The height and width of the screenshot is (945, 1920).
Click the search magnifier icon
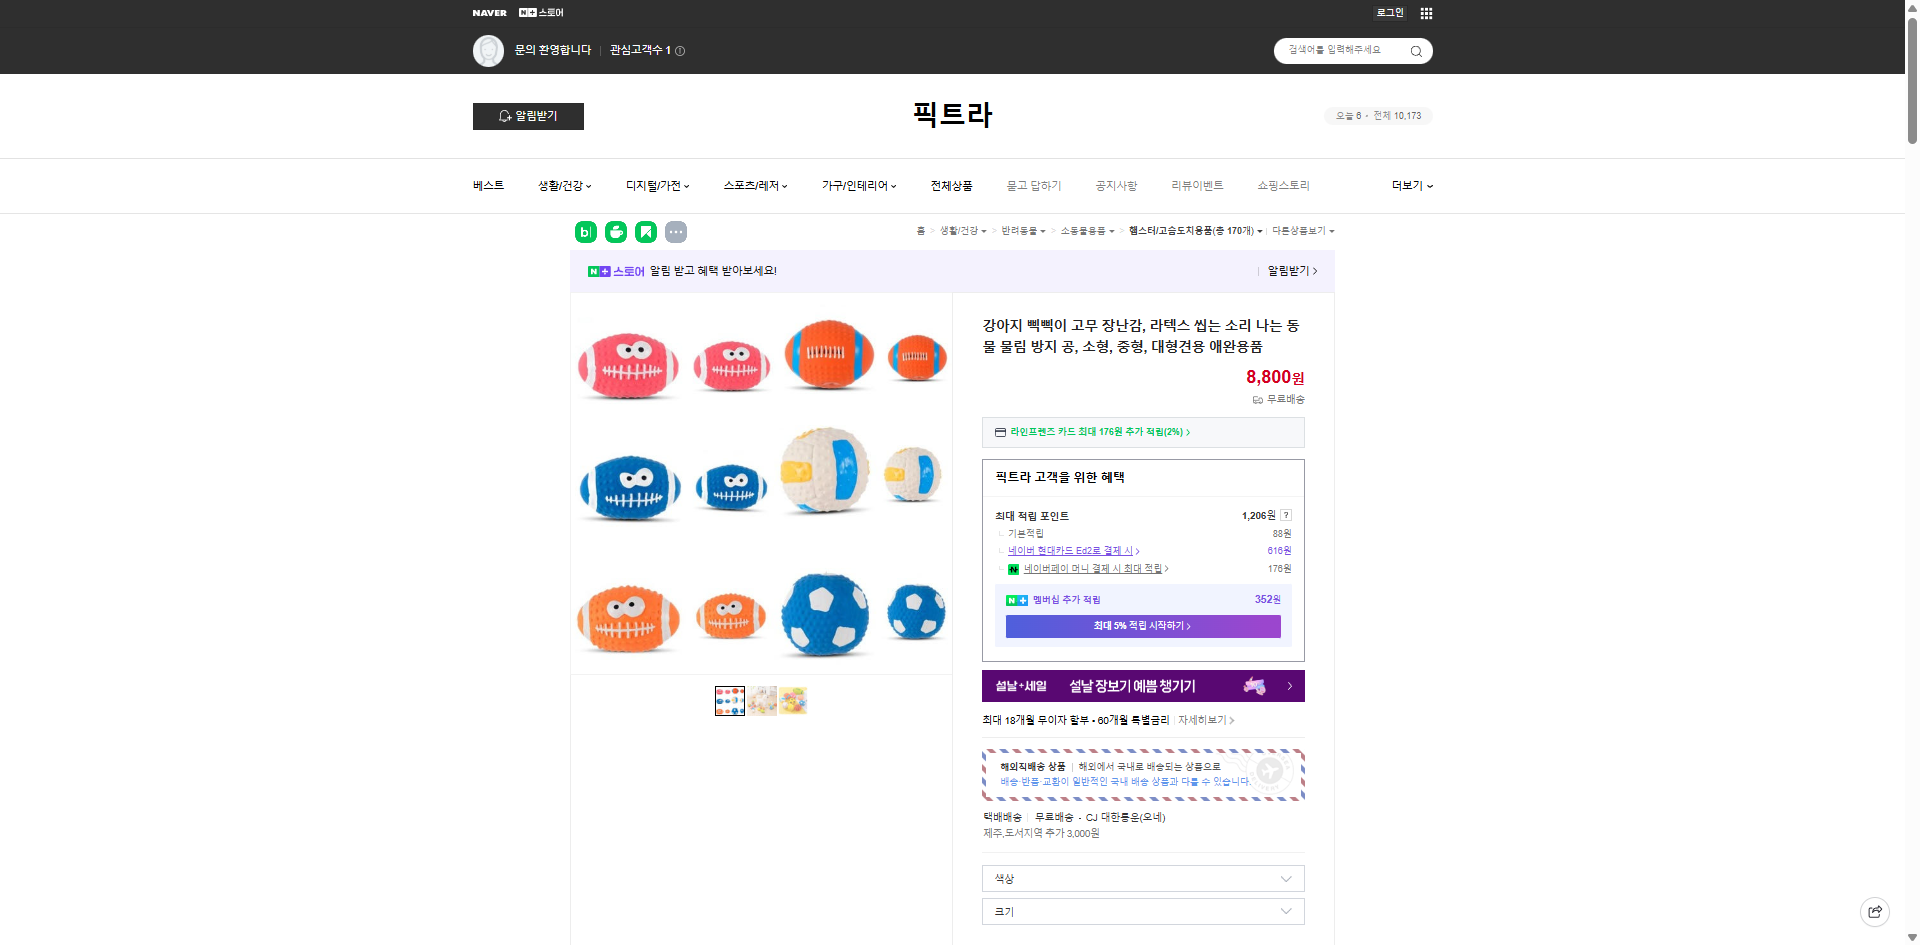[1416, 51]
